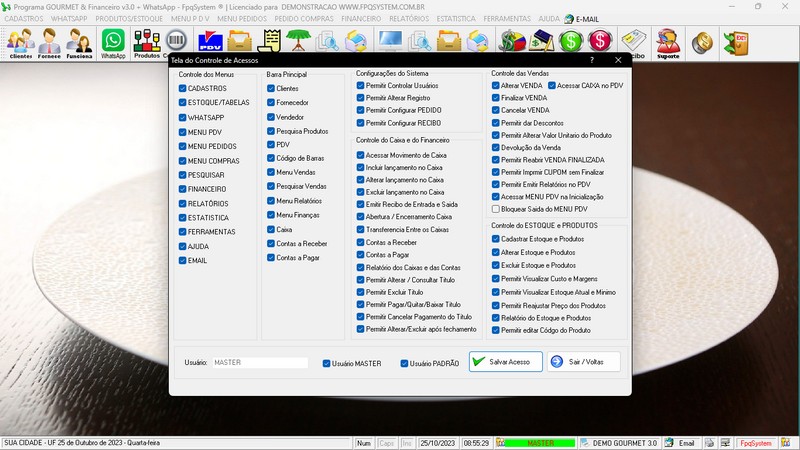
Task: Click the money ledger book icon
Action: tap(541, 41)
